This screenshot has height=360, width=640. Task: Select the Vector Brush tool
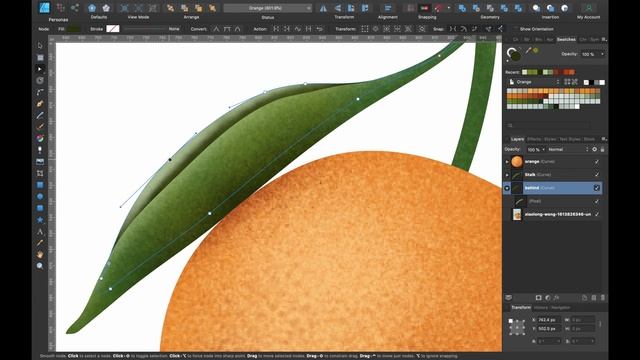(x=40, y=127)
